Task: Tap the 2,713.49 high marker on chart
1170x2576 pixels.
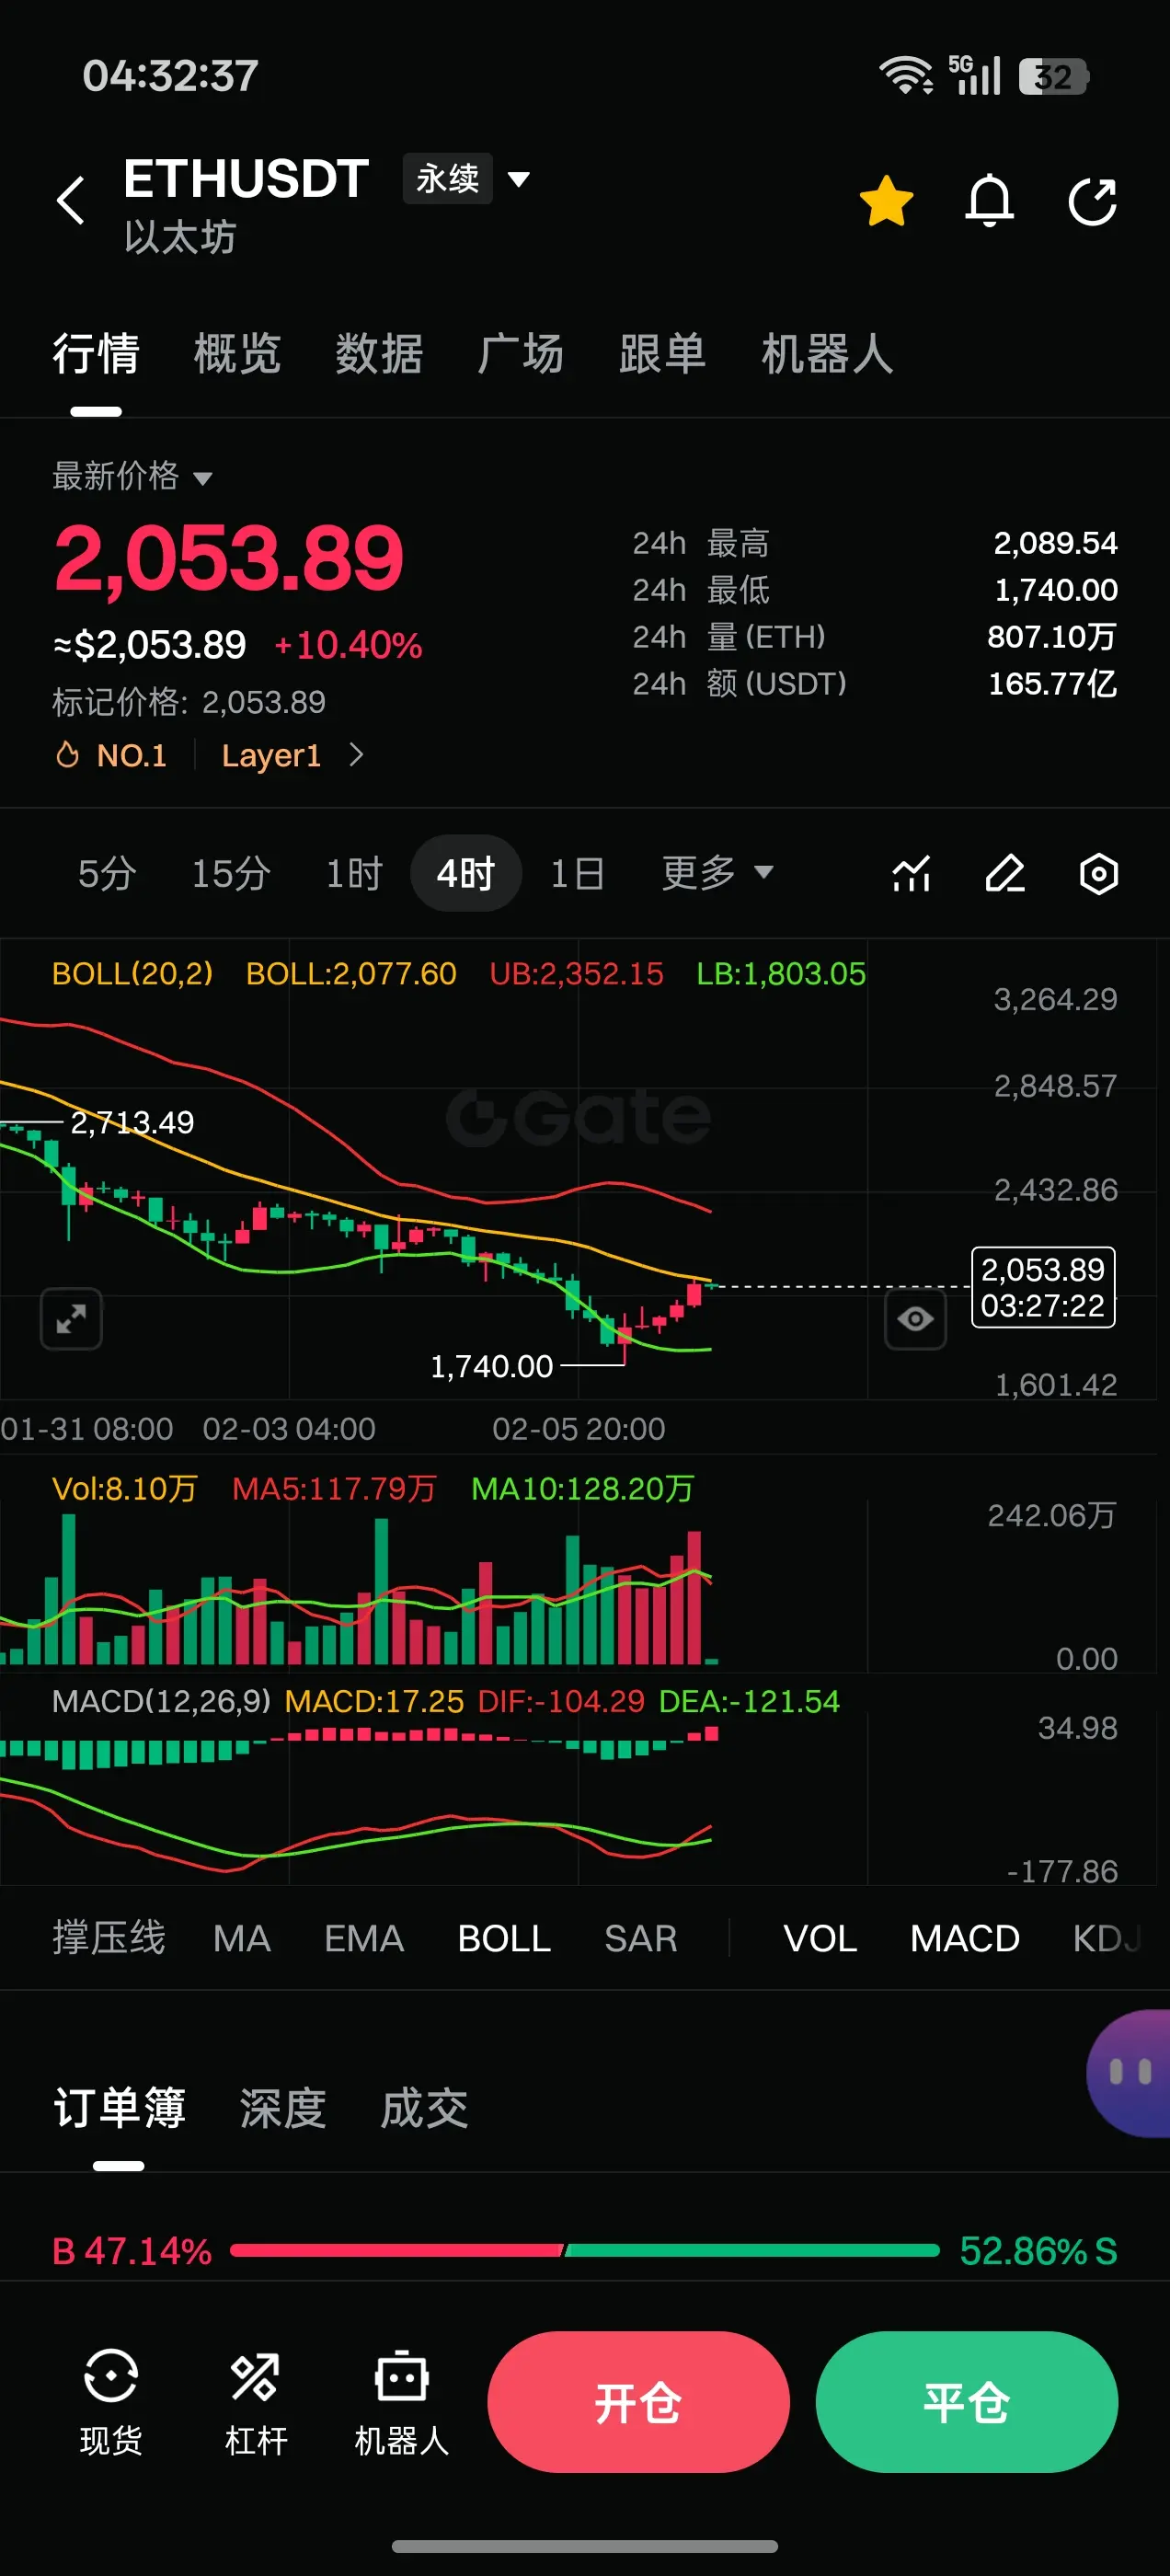Action: pos(132,1122)
